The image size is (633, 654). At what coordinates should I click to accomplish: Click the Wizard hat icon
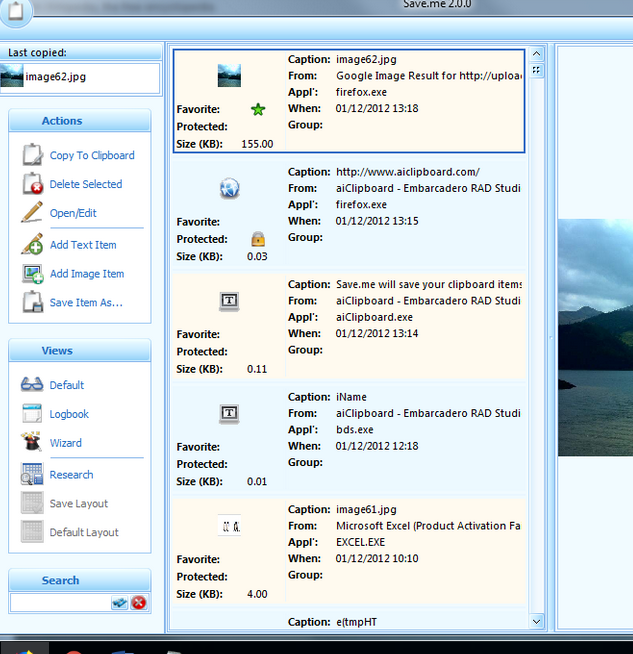click(32, 442)
